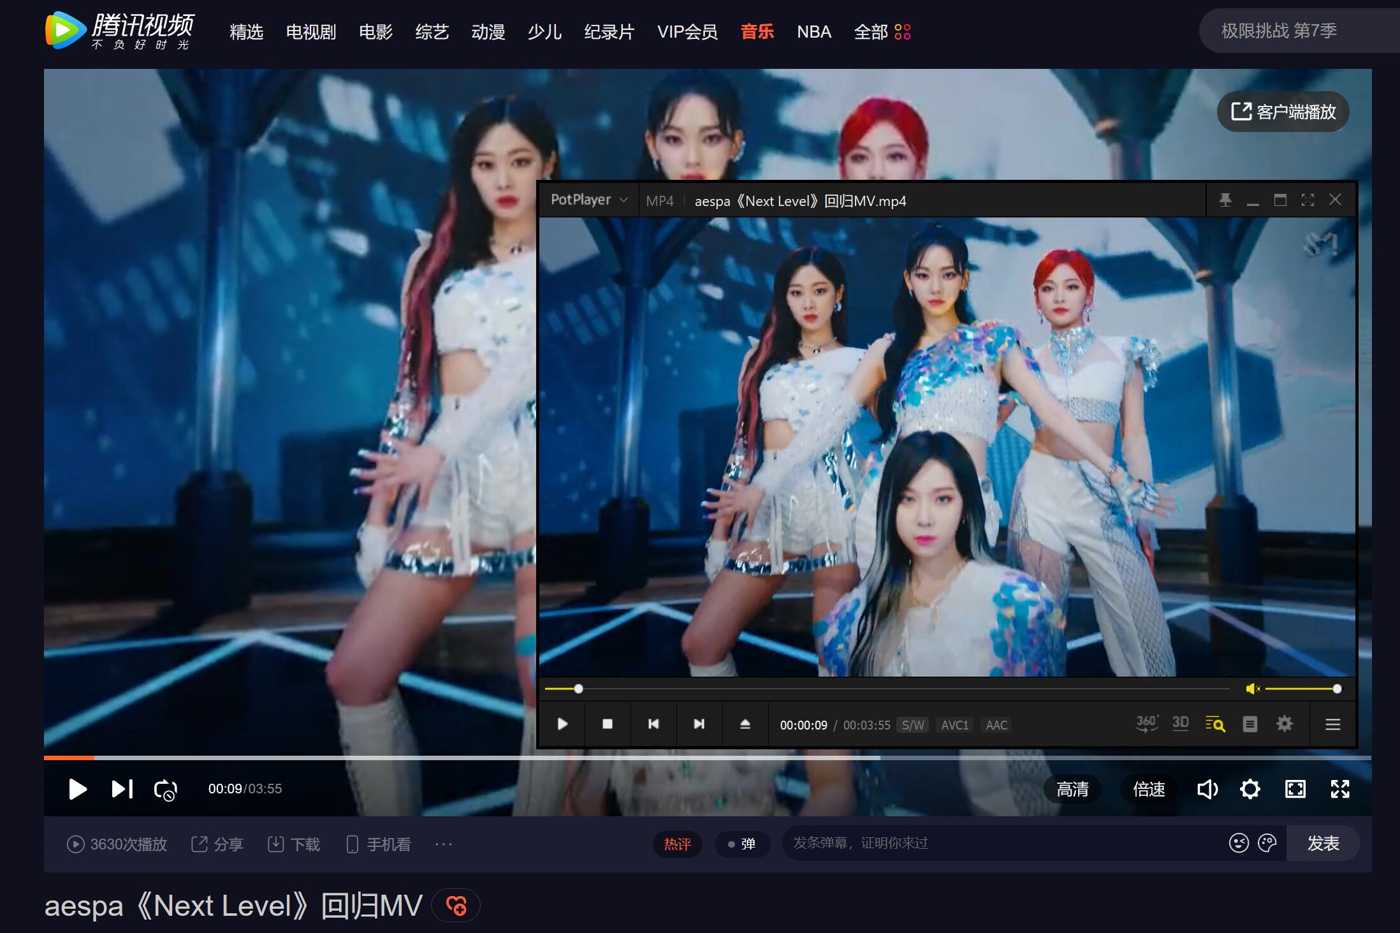Click Next track in PotPlayer
Screen dimensions: 1400x933
pos(699,724)
